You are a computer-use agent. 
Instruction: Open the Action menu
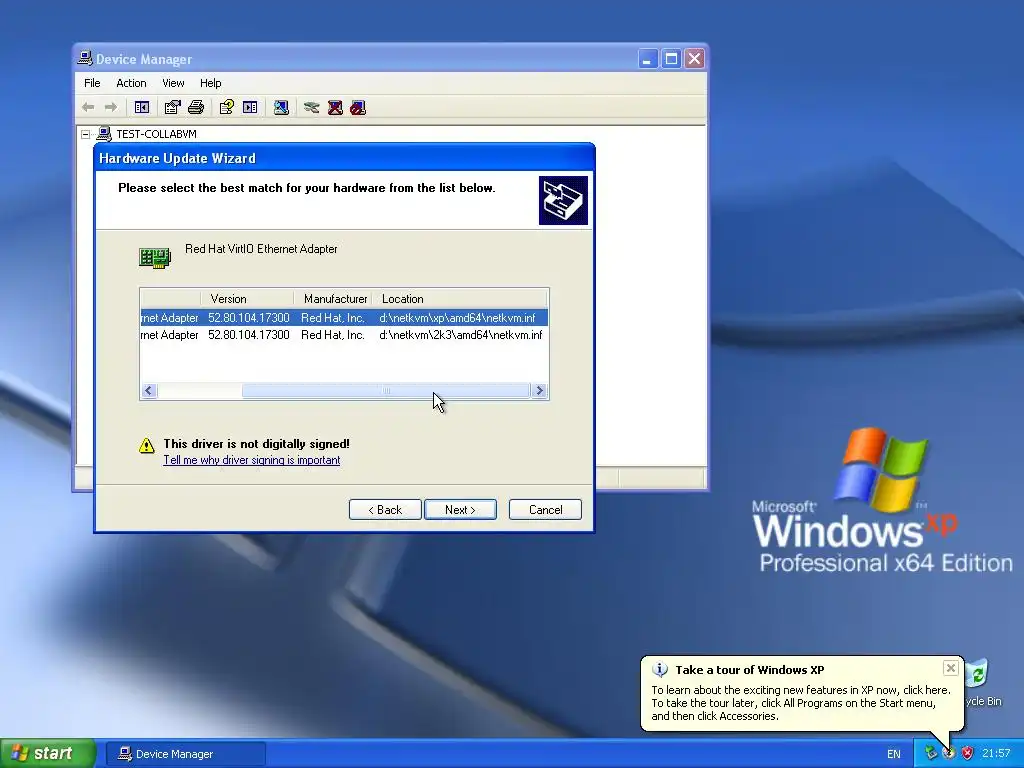pos(131,83)
